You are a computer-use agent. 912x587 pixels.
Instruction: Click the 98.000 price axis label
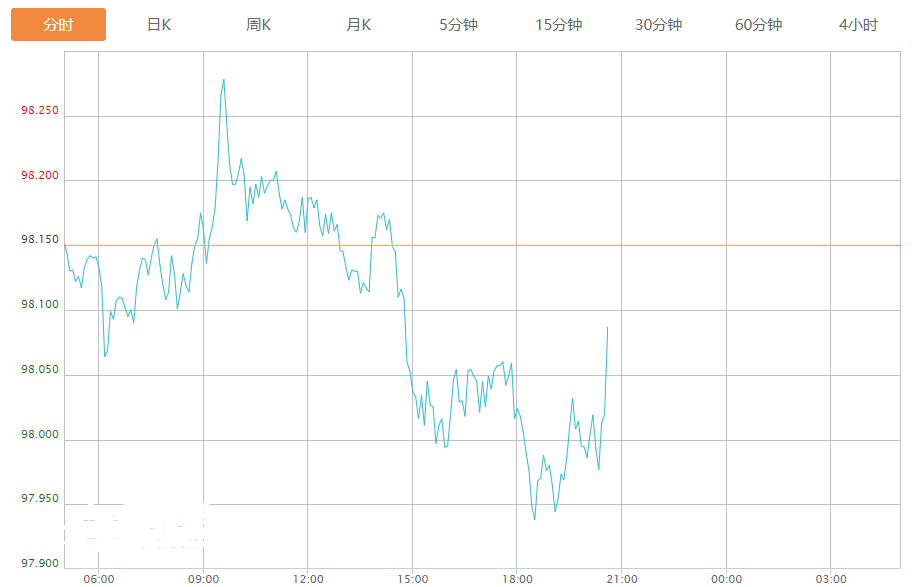coord(40,435)
